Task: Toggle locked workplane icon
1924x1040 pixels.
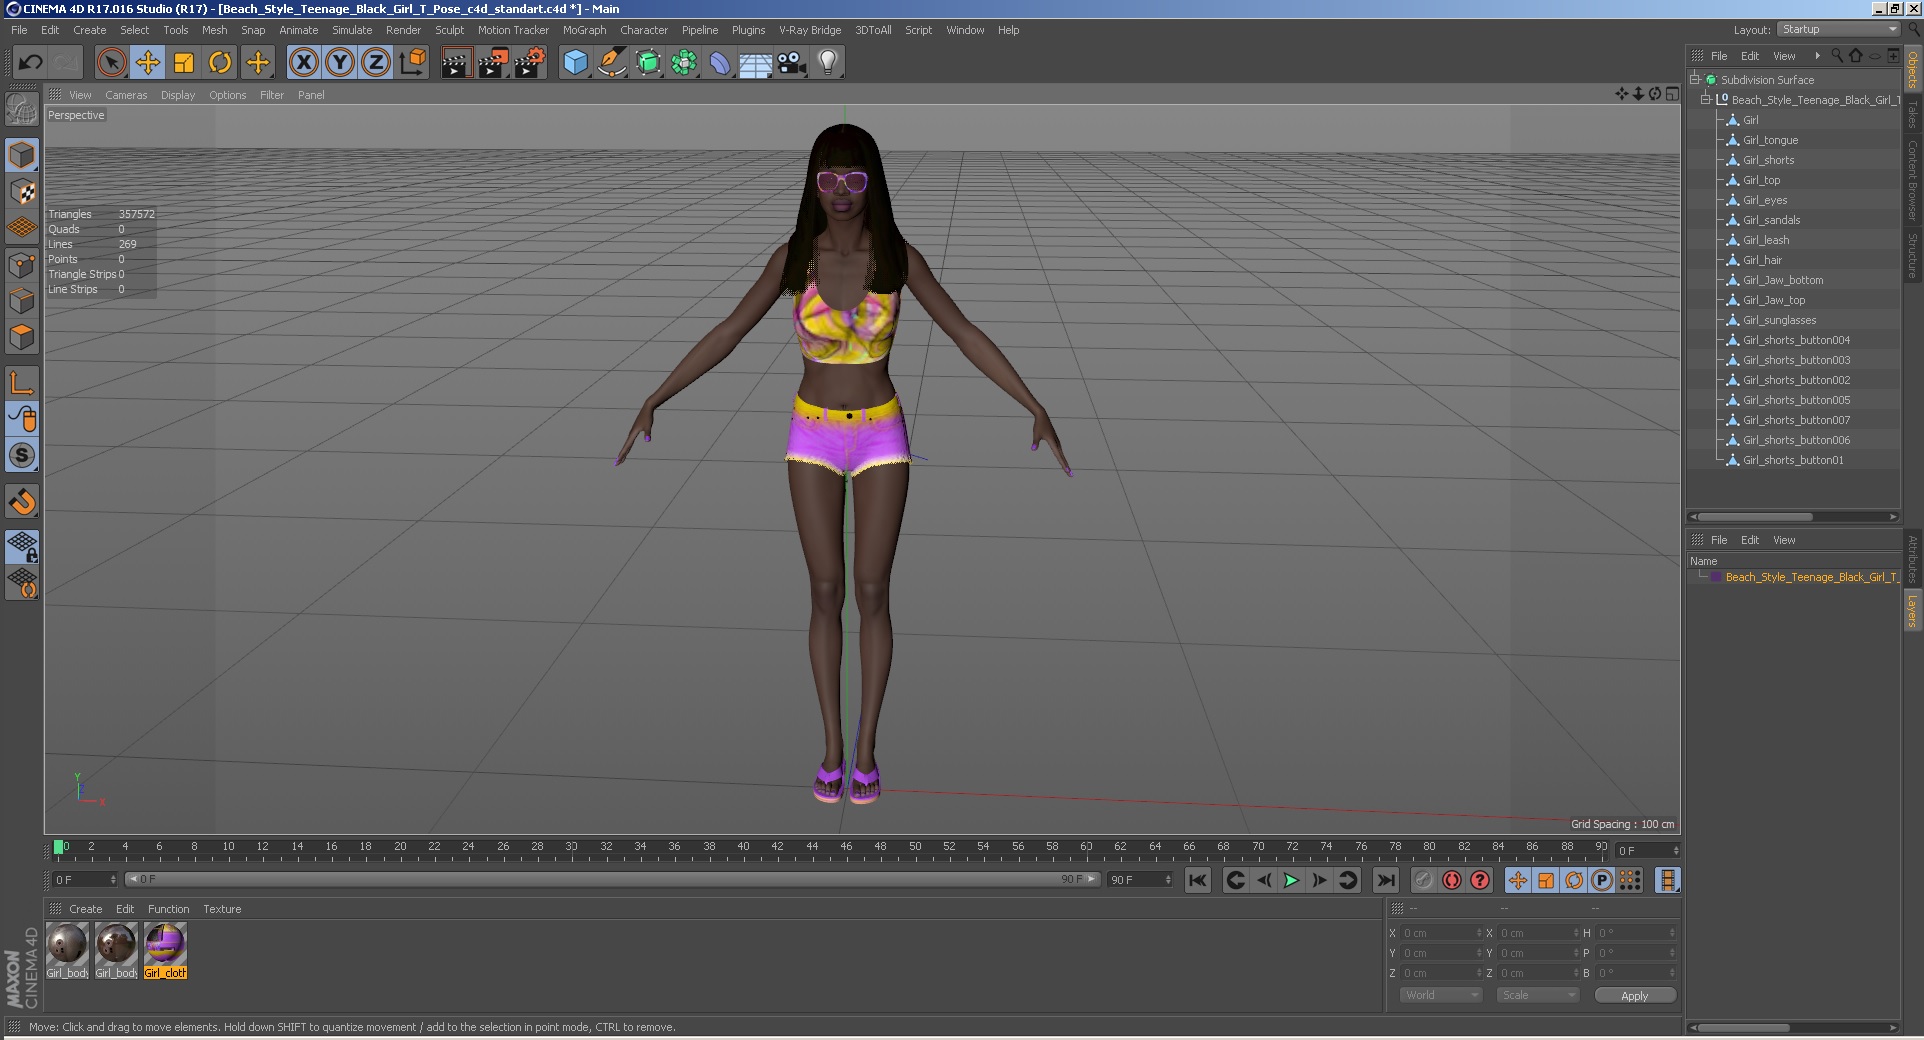Action: pyautogui.click(x=22, y=546)
